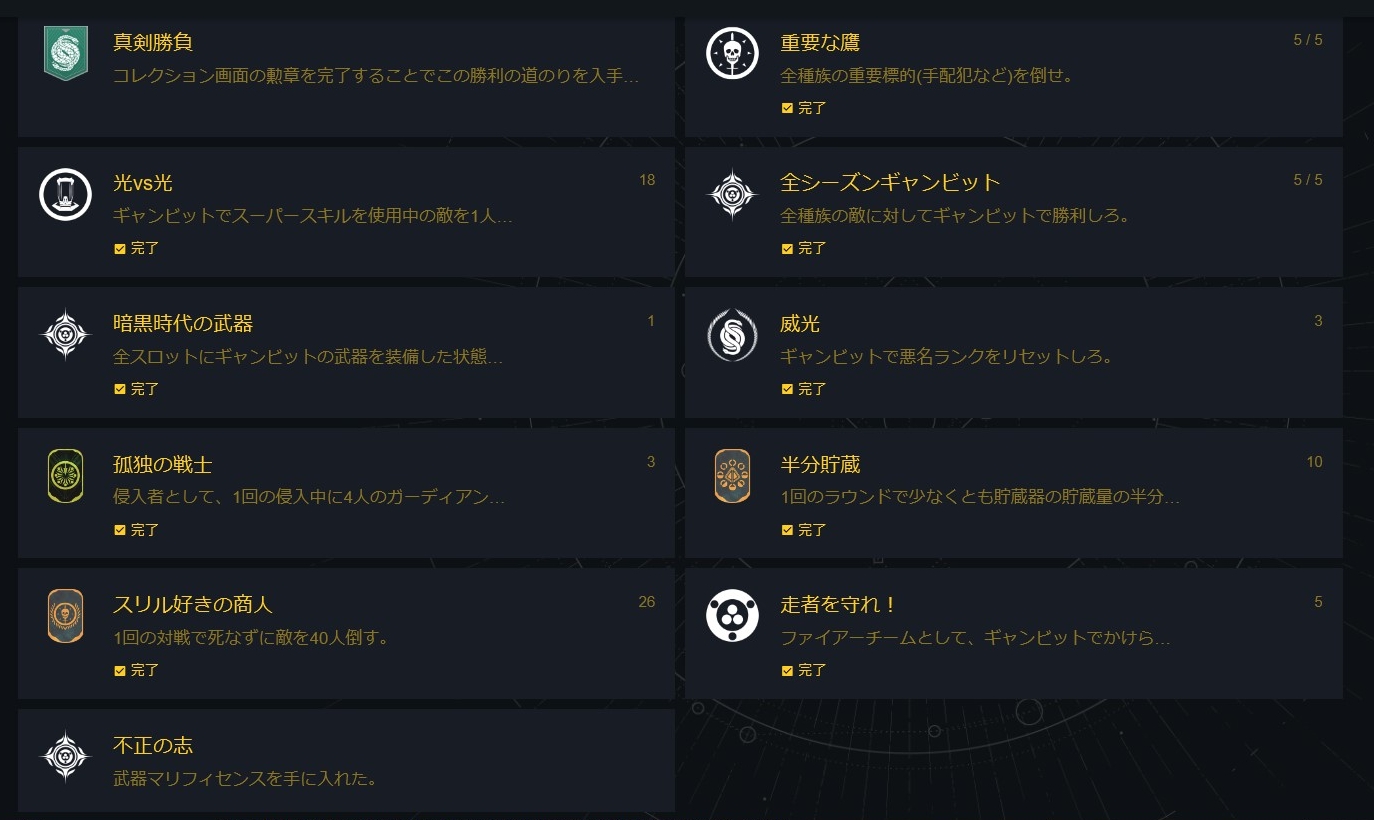Click the 5 / 5 progress counter on 重要な鷹
The height and width of the screenshot is (820, 1374).
1307,40
